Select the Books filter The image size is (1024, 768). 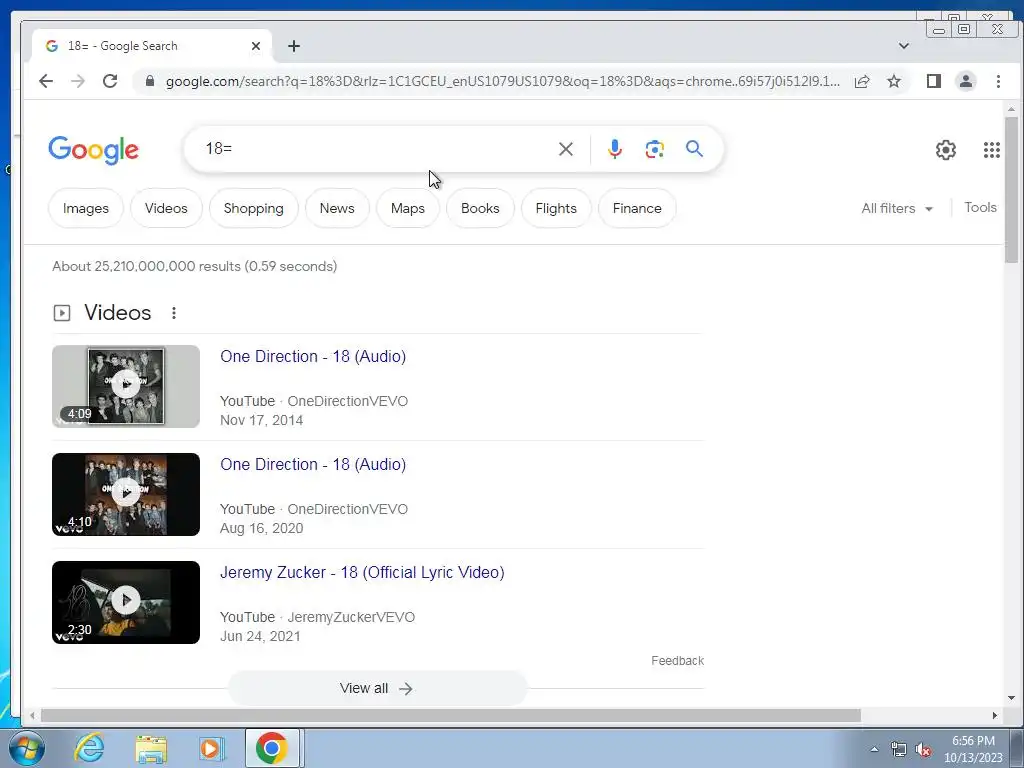pos(480,208)
